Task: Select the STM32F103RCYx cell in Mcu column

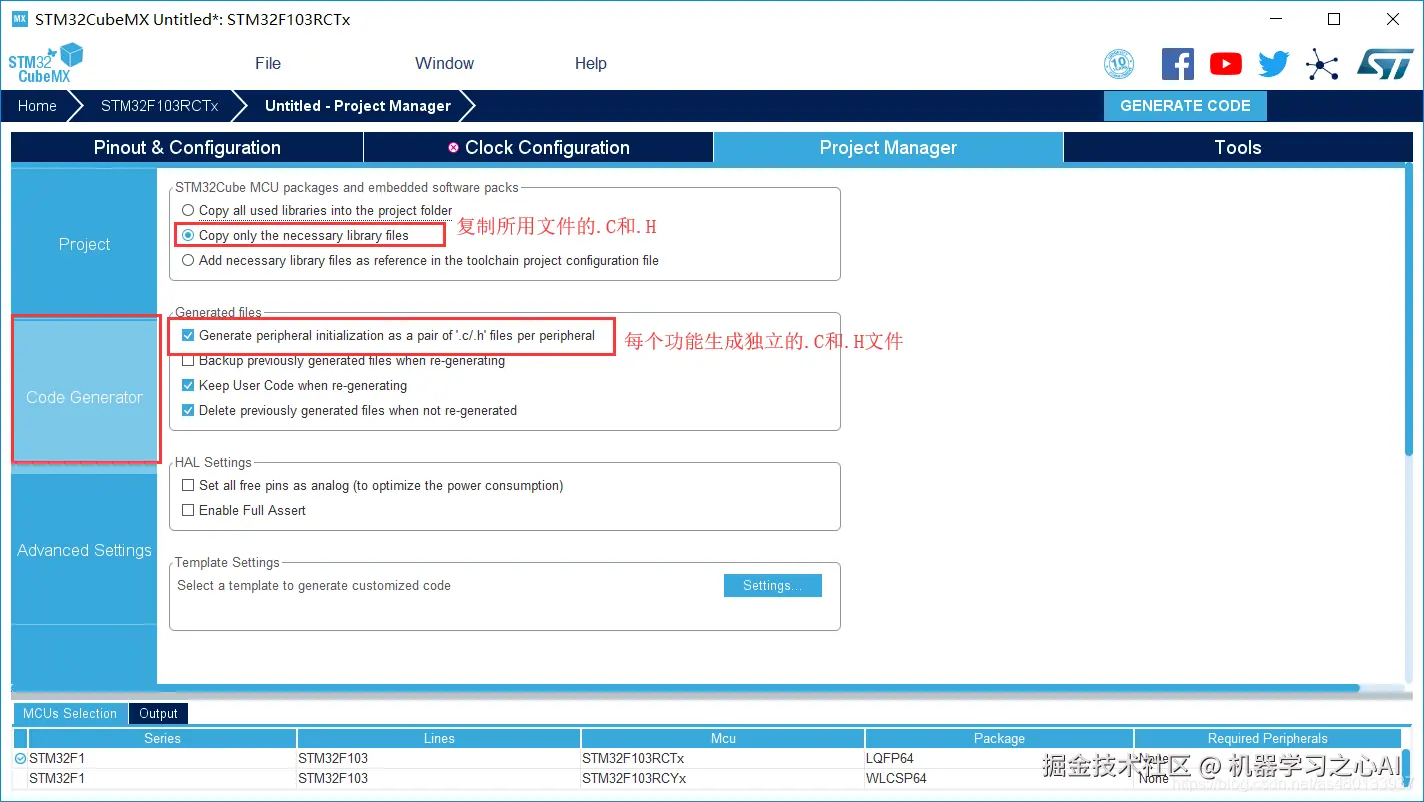Action: point(723,778)
